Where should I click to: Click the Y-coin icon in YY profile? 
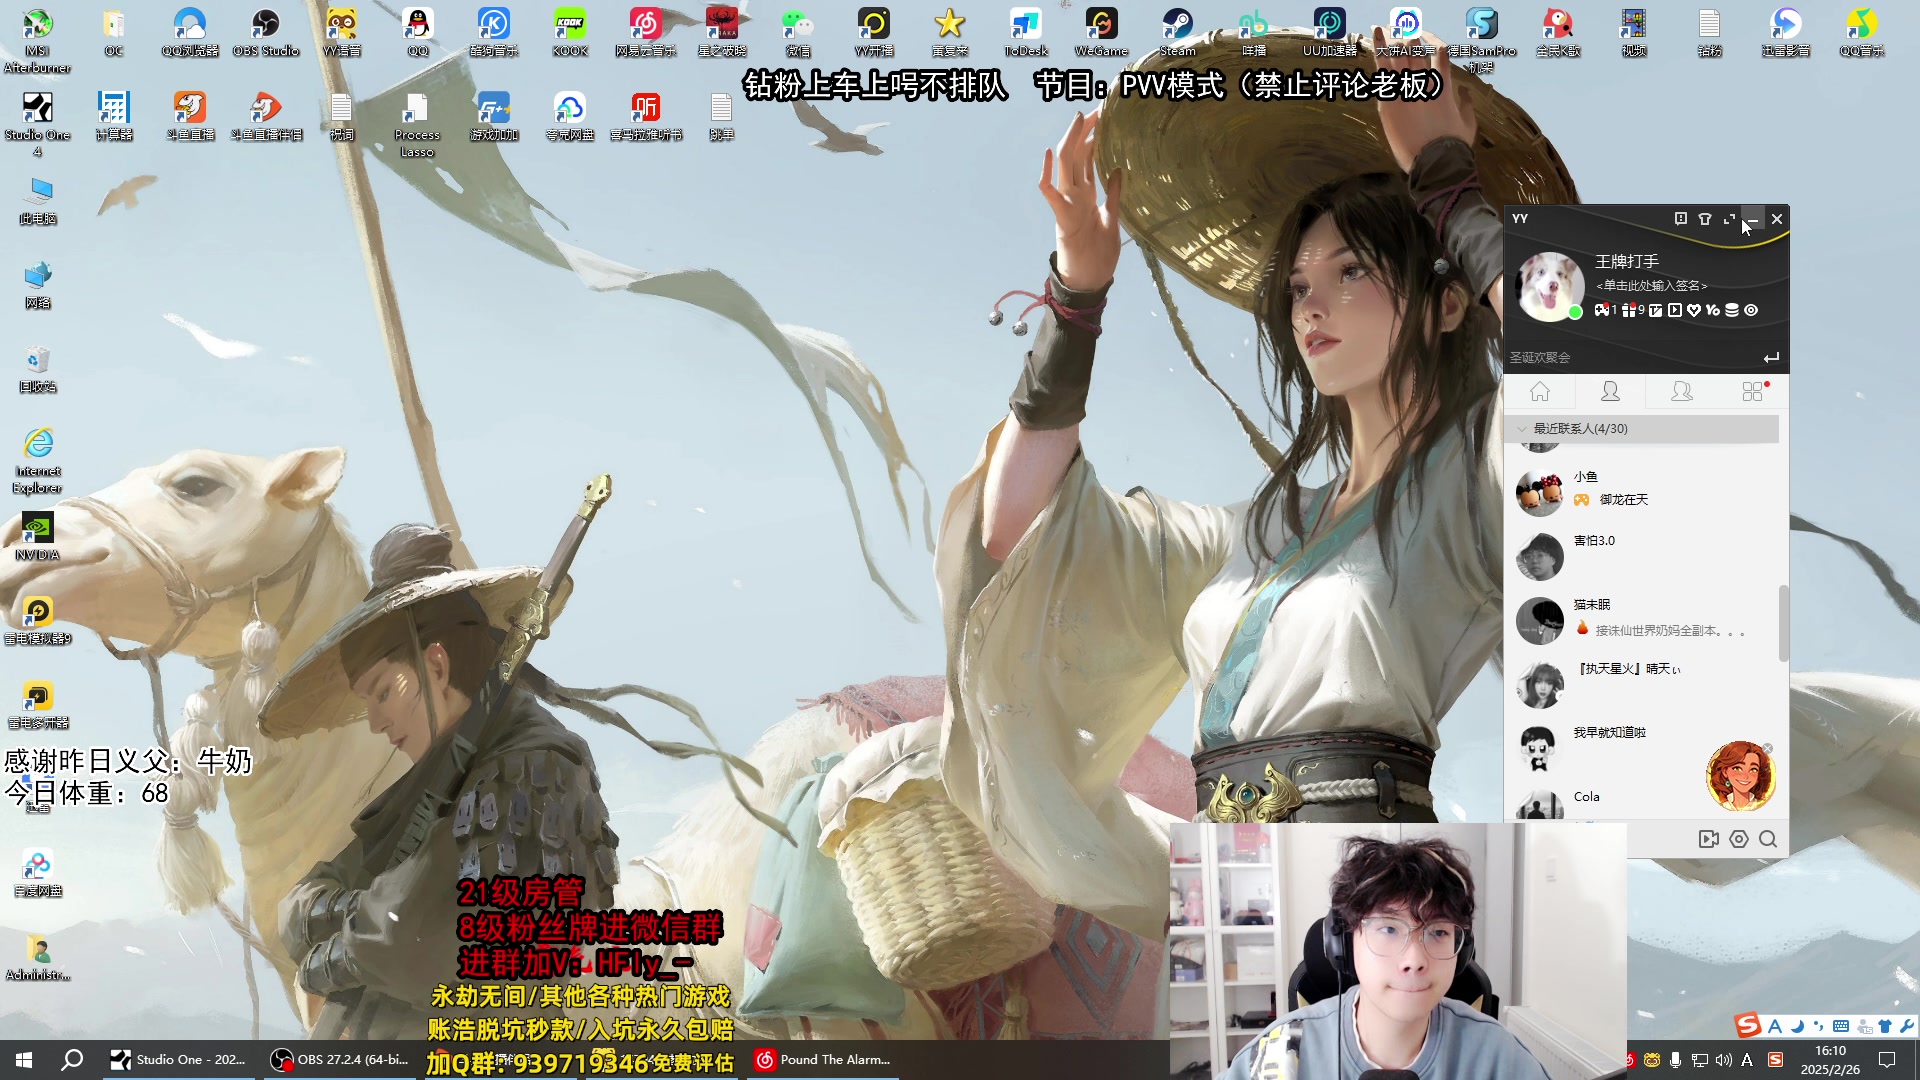1713,310
